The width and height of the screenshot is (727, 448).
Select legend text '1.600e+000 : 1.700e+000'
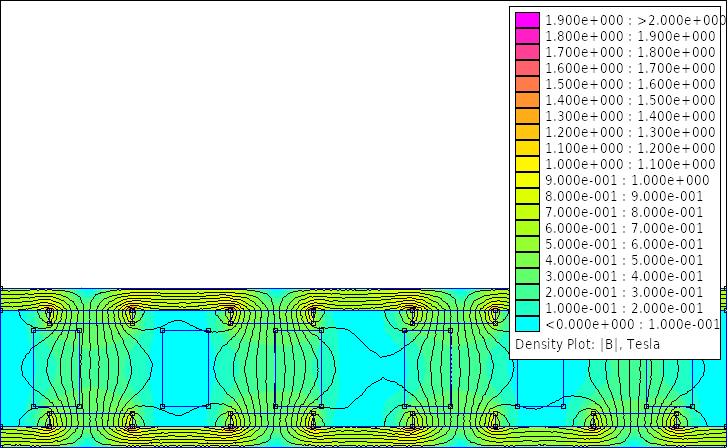tap(630, 68)
